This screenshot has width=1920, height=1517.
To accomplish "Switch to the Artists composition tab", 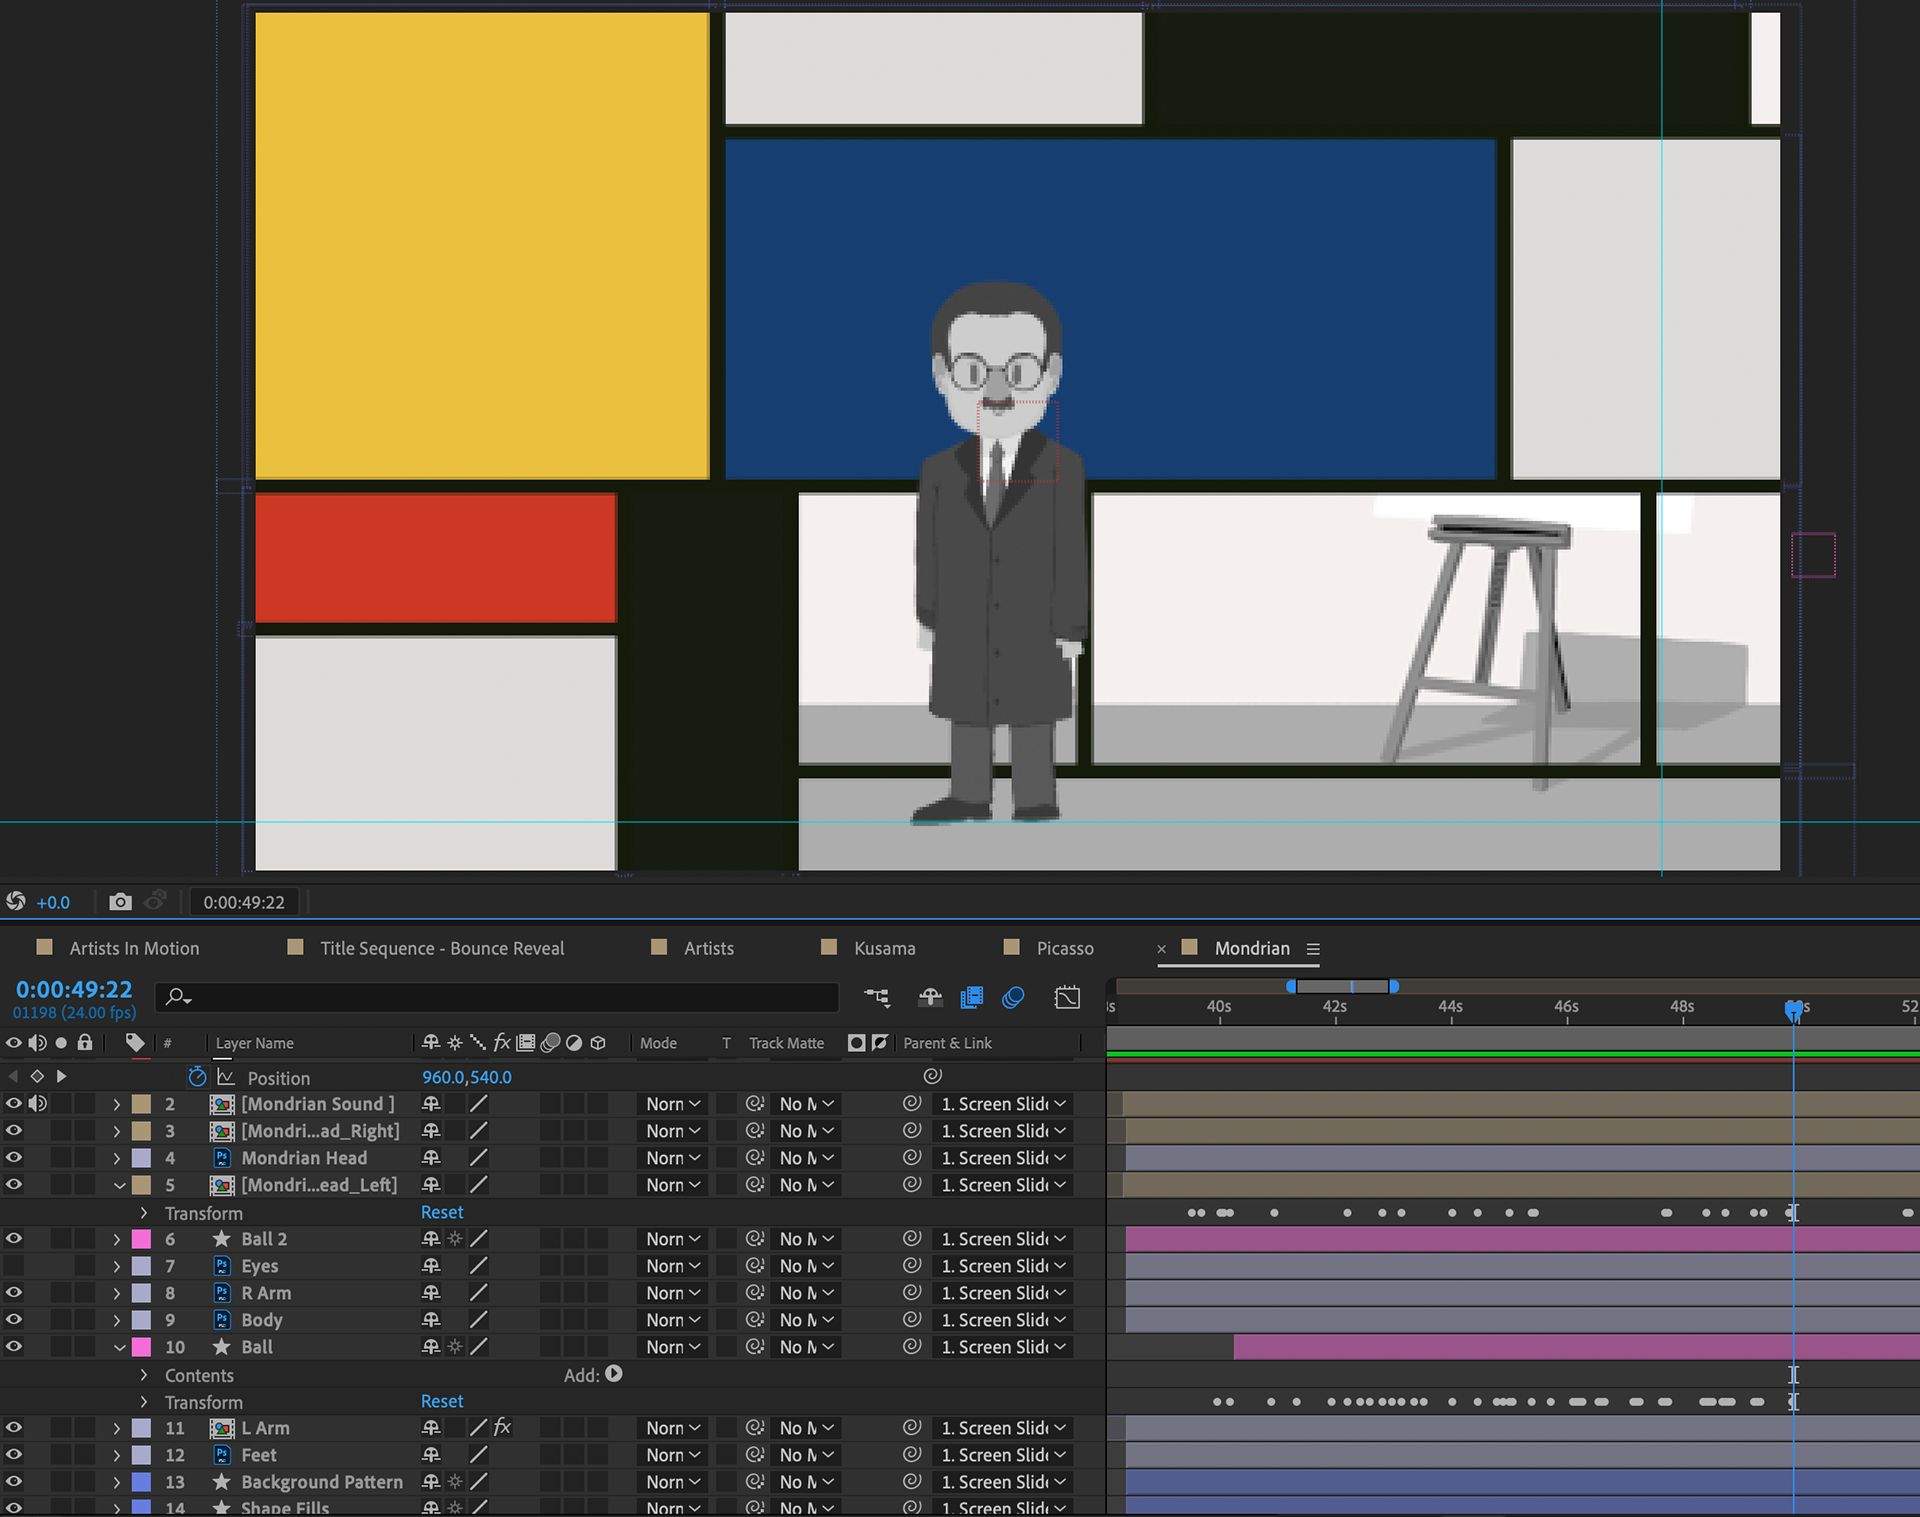I will click(709, 948).
